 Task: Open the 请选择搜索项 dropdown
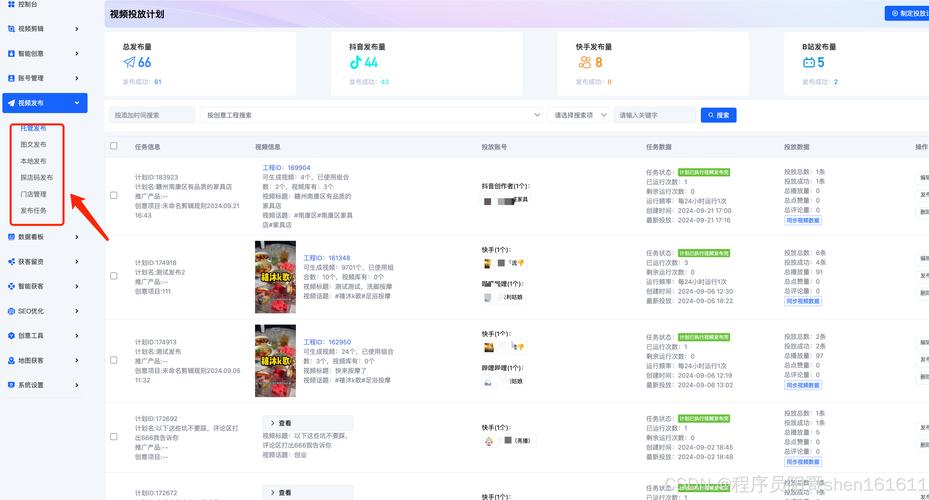tap(579, 115)
